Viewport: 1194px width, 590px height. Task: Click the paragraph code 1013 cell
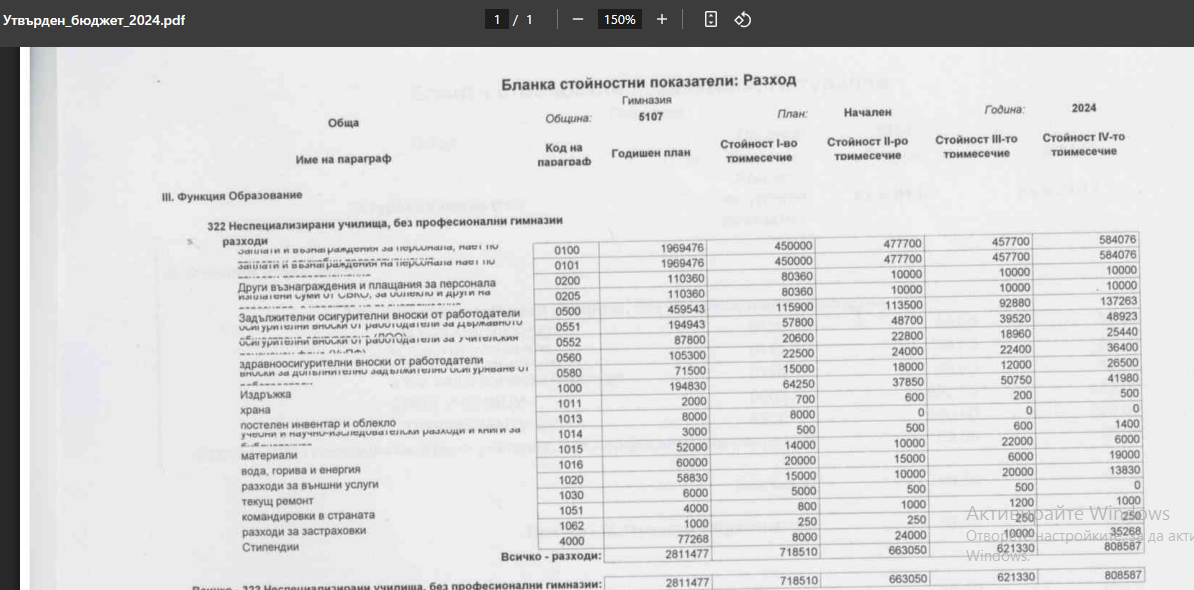point(570,418)
